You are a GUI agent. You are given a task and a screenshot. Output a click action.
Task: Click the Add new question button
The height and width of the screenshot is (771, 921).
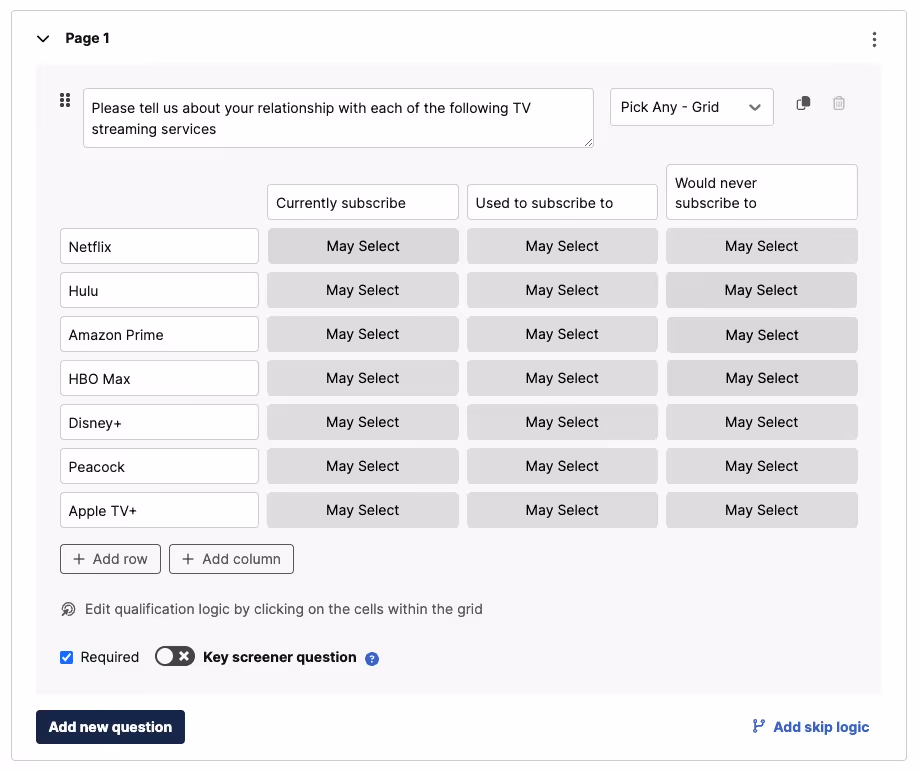(x=110, y=727)
